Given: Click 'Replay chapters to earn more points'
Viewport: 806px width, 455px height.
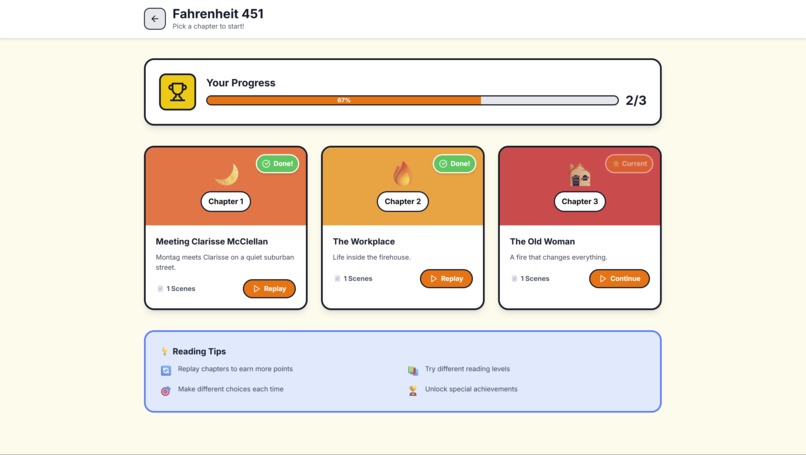Looking at the screenshot, I should pyautogui.click(x=235, y=369).
